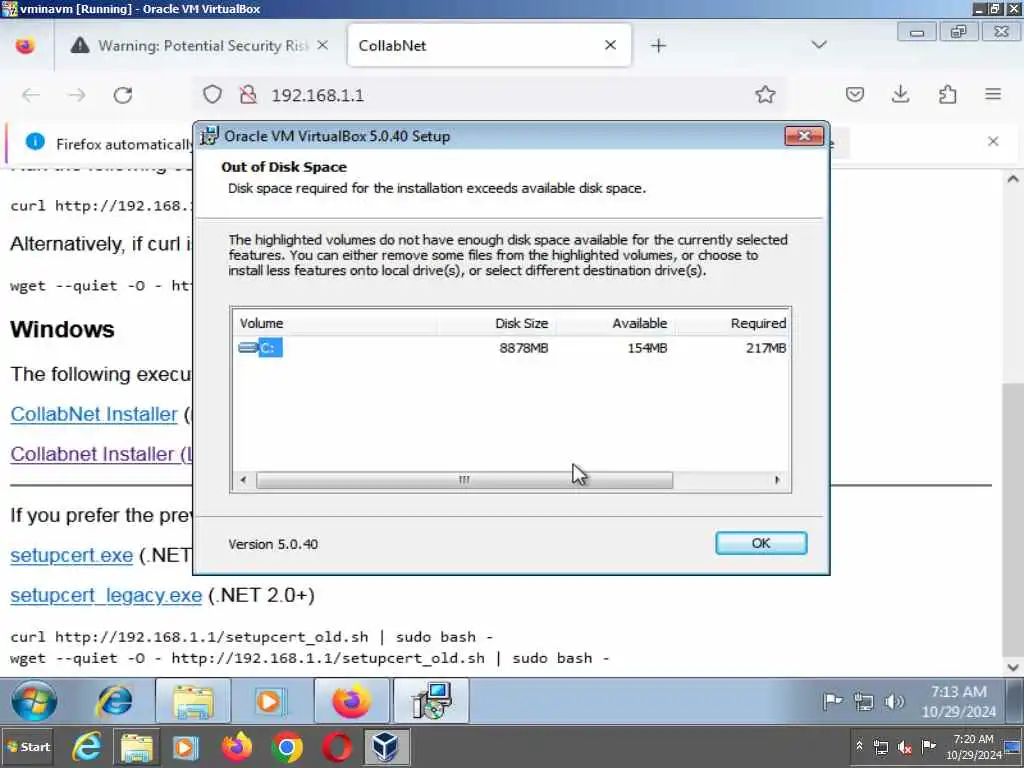The height and width of the screenshot is (768, 1024).
Task: Open the Firefox hamburger menu
Action: 993,95
